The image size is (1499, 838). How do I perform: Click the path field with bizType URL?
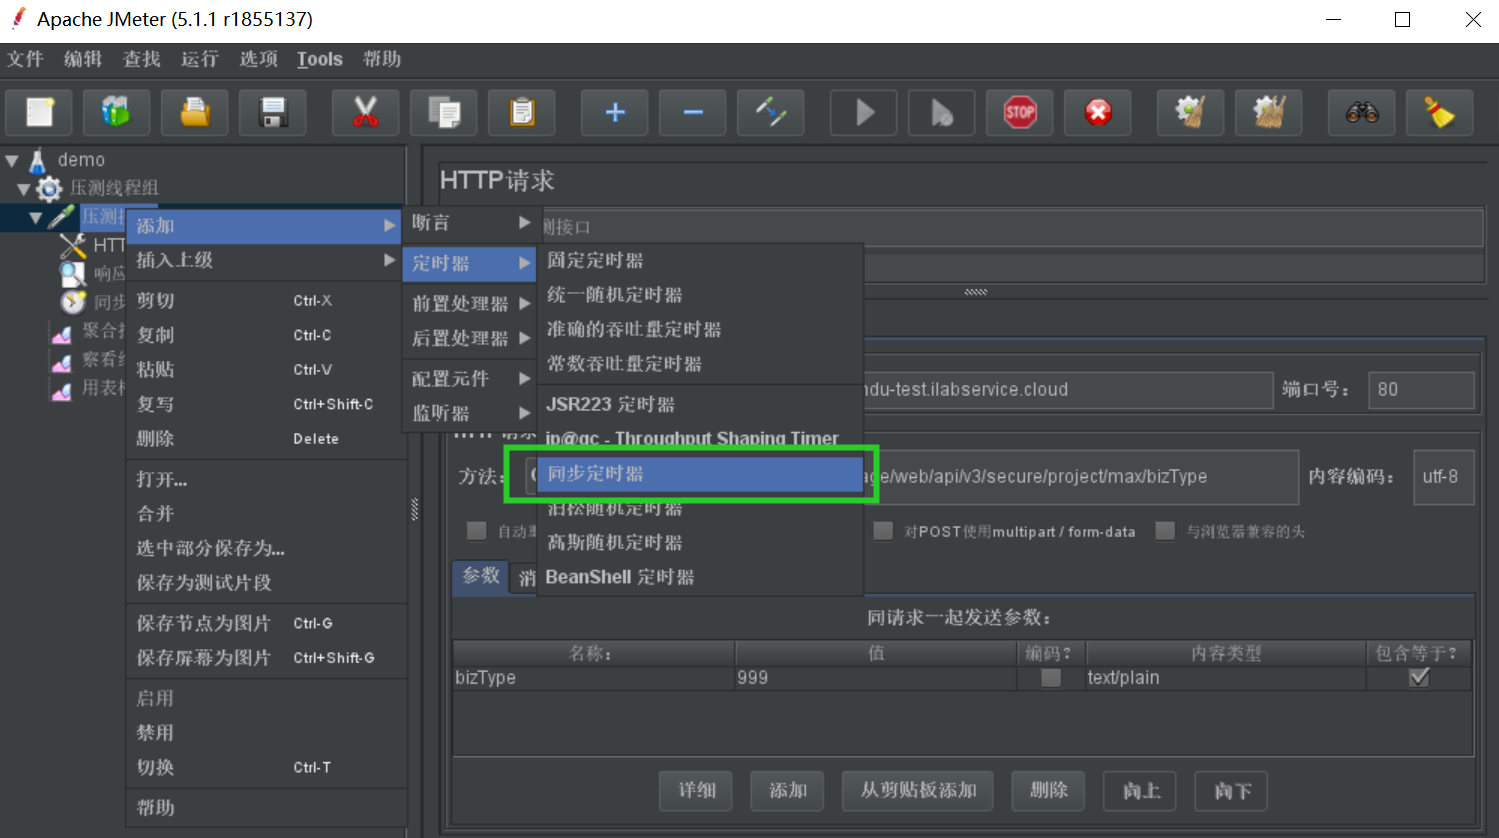point(1080,476)
